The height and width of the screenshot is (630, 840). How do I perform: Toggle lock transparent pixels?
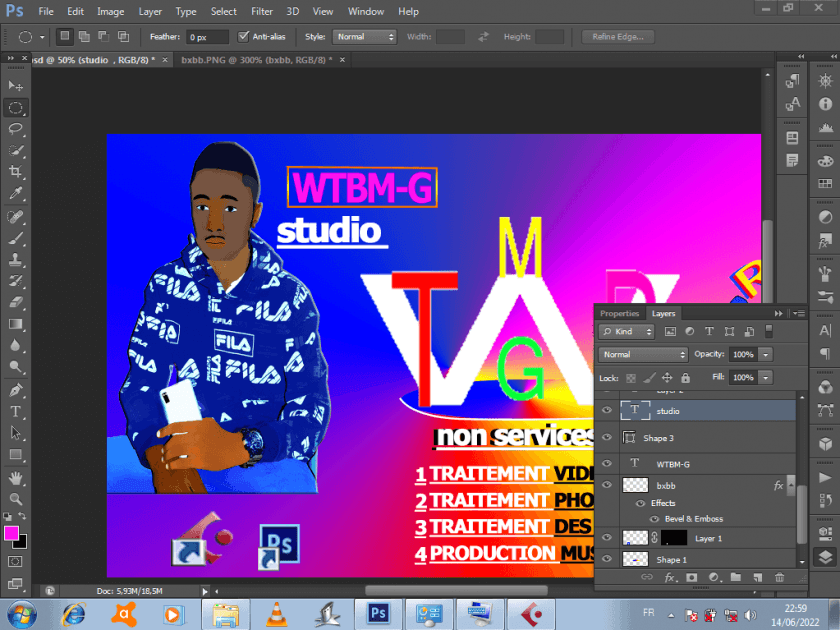tap(631, 378)
